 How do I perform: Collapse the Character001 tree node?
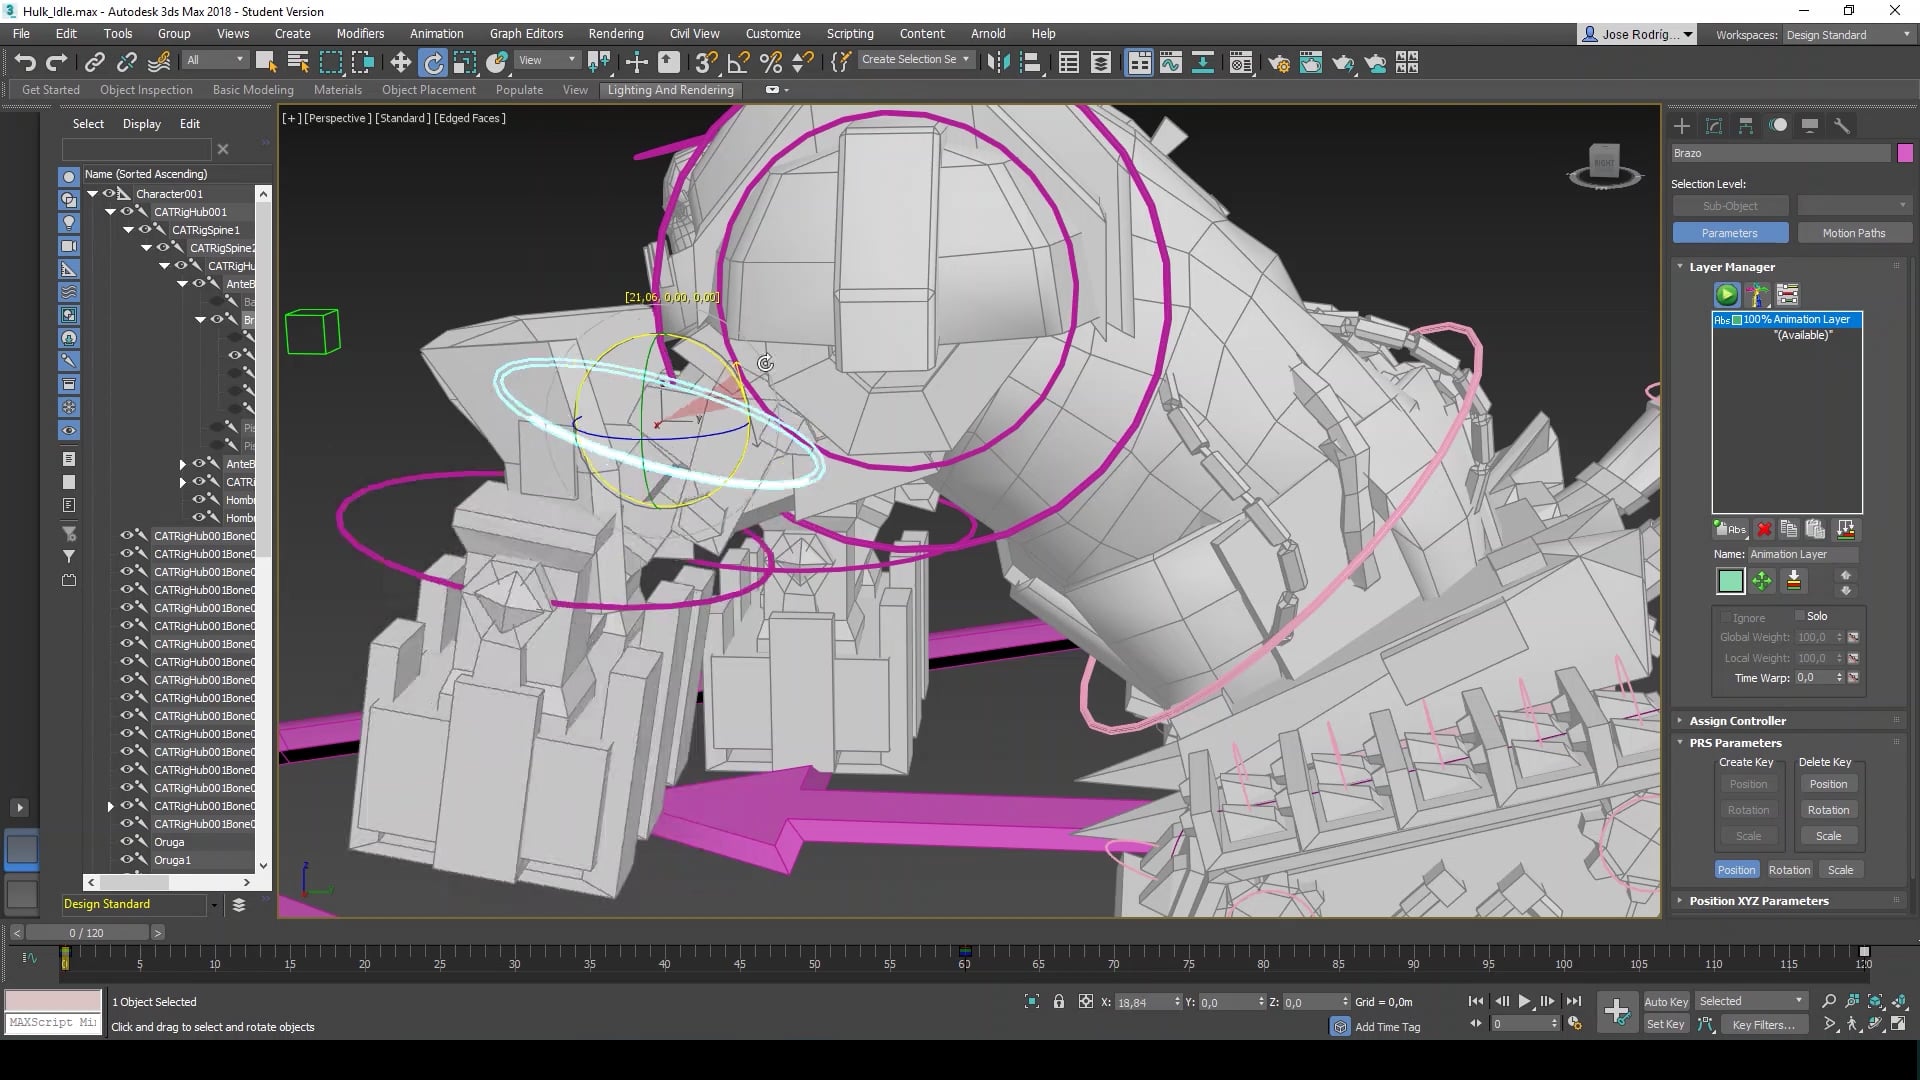click(92, 194)
